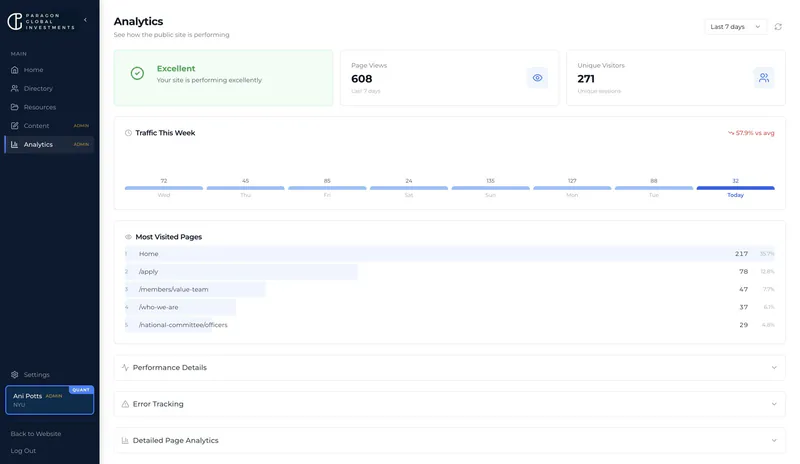Open Content in sidebar menu
Image resolution: width=800 pixels, height=464 pixels.
(x=49, y=126)
